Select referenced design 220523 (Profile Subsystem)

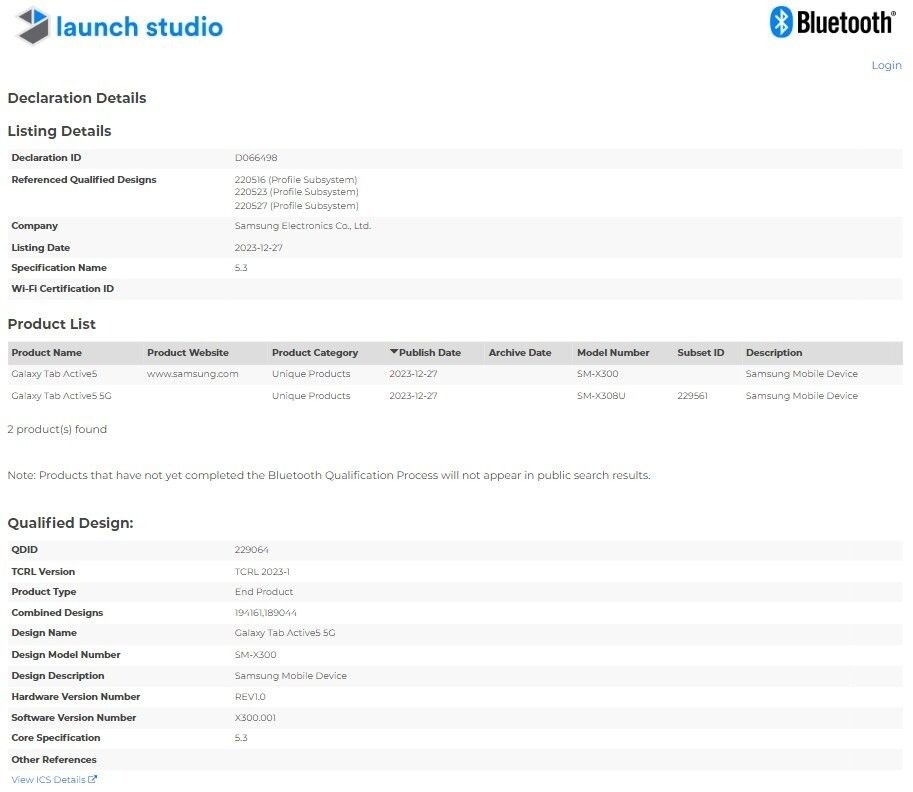click(296, 192)
